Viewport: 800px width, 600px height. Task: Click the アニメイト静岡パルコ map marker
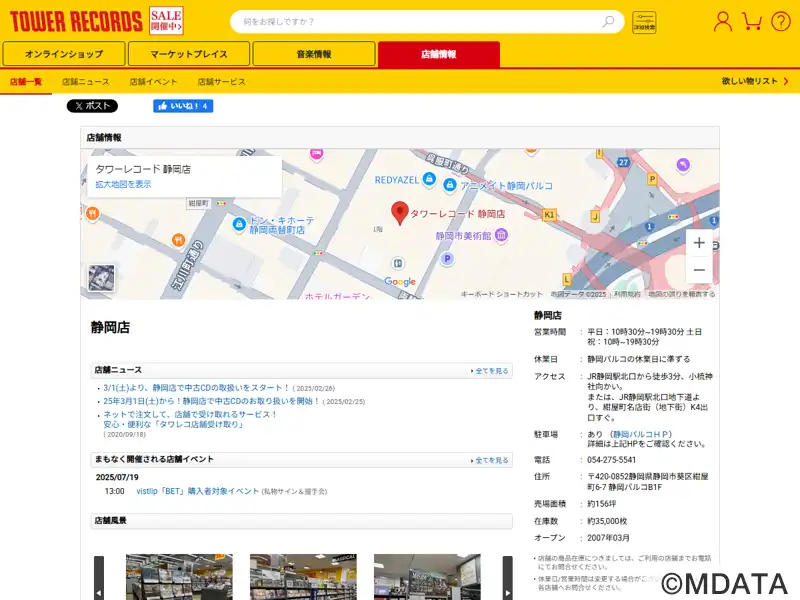(449, 185)
